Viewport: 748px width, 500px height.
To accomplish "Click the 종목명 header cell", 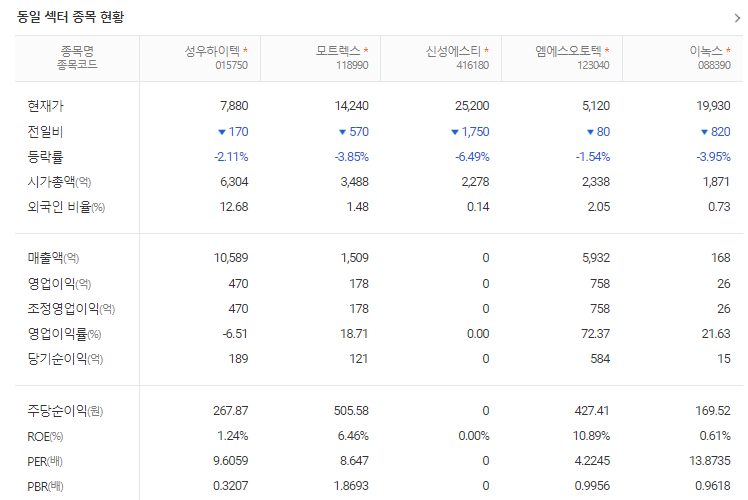I will 77,58.
